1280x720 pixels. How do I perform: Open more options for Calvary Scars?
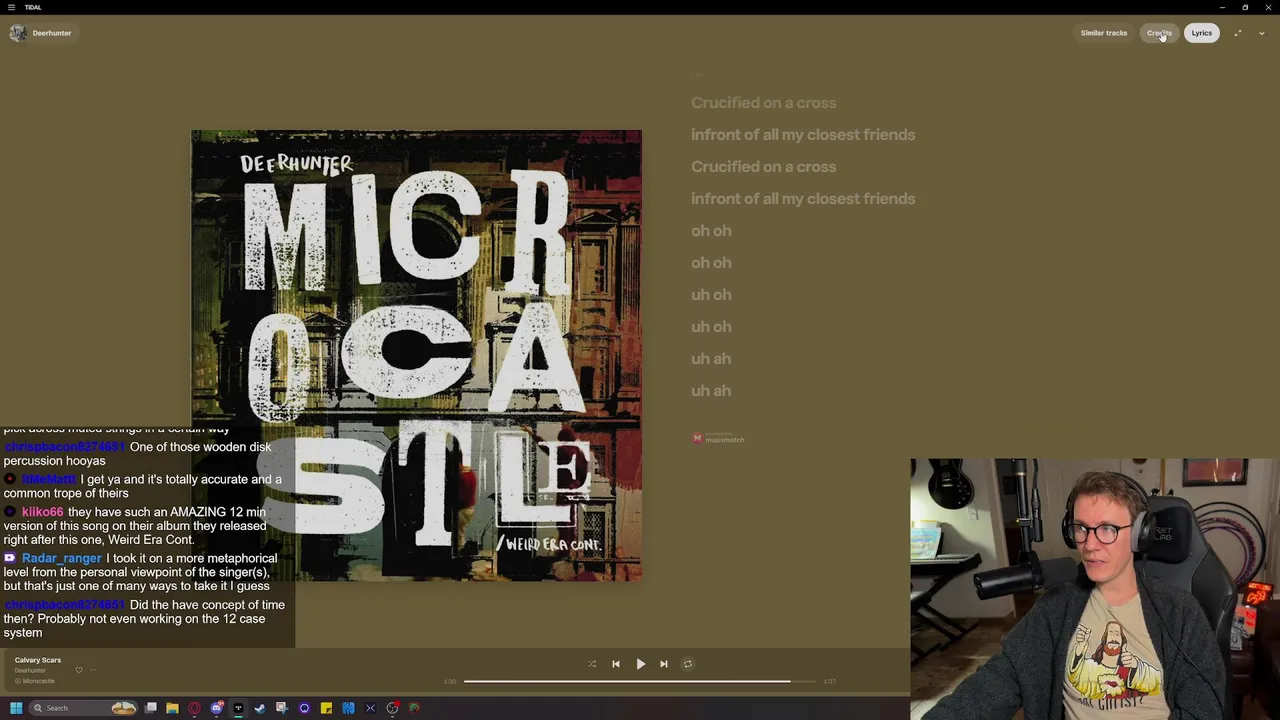pyautogui.click(x=93, y=670)
